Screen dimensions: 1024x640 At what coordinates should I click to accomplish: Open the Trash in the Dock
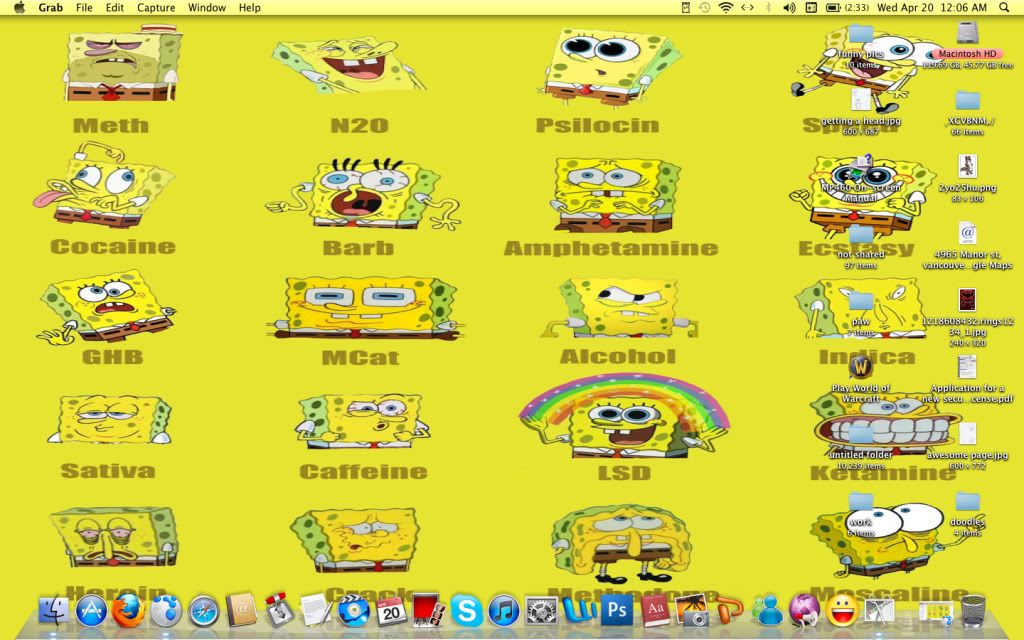[973, 611]
